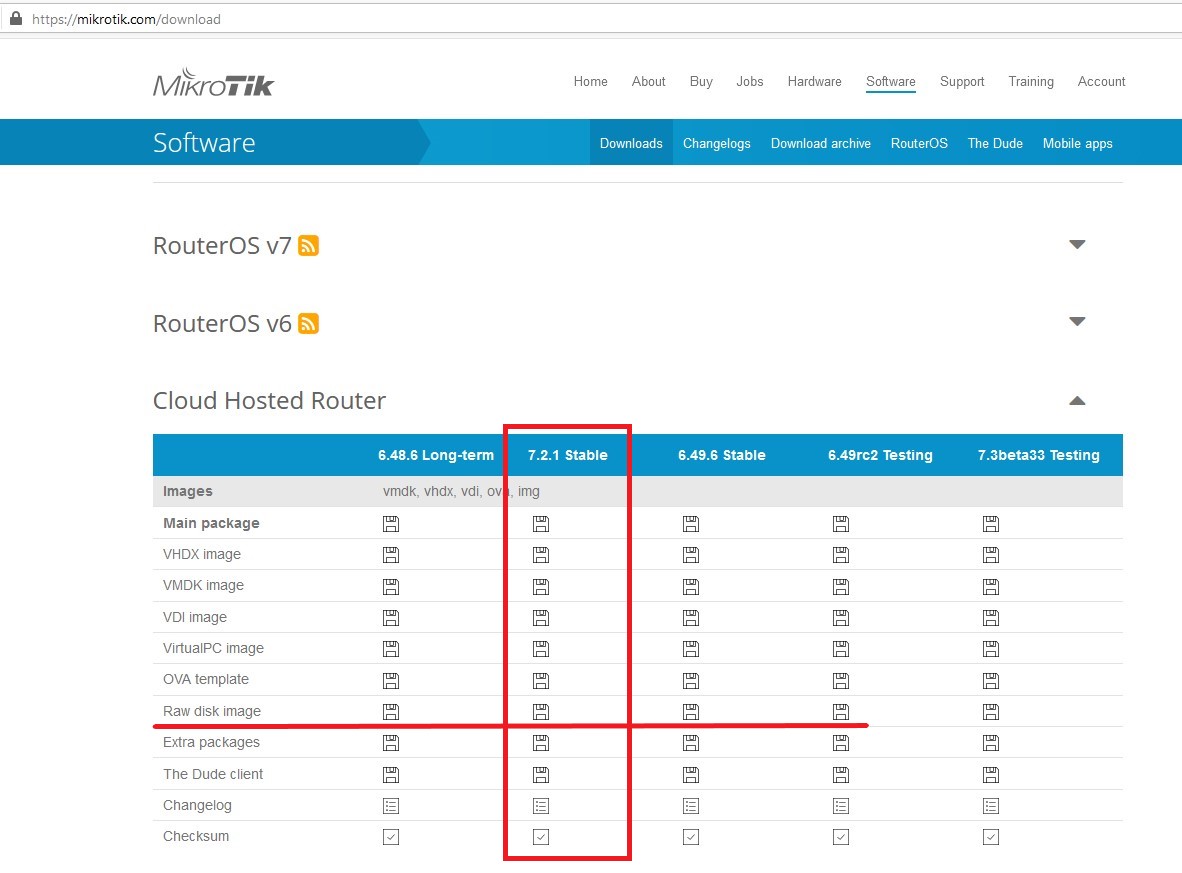Open the RouterOS v6 RSS feed
This screenshot has height=873, width=1182.
tap(309, 323)
